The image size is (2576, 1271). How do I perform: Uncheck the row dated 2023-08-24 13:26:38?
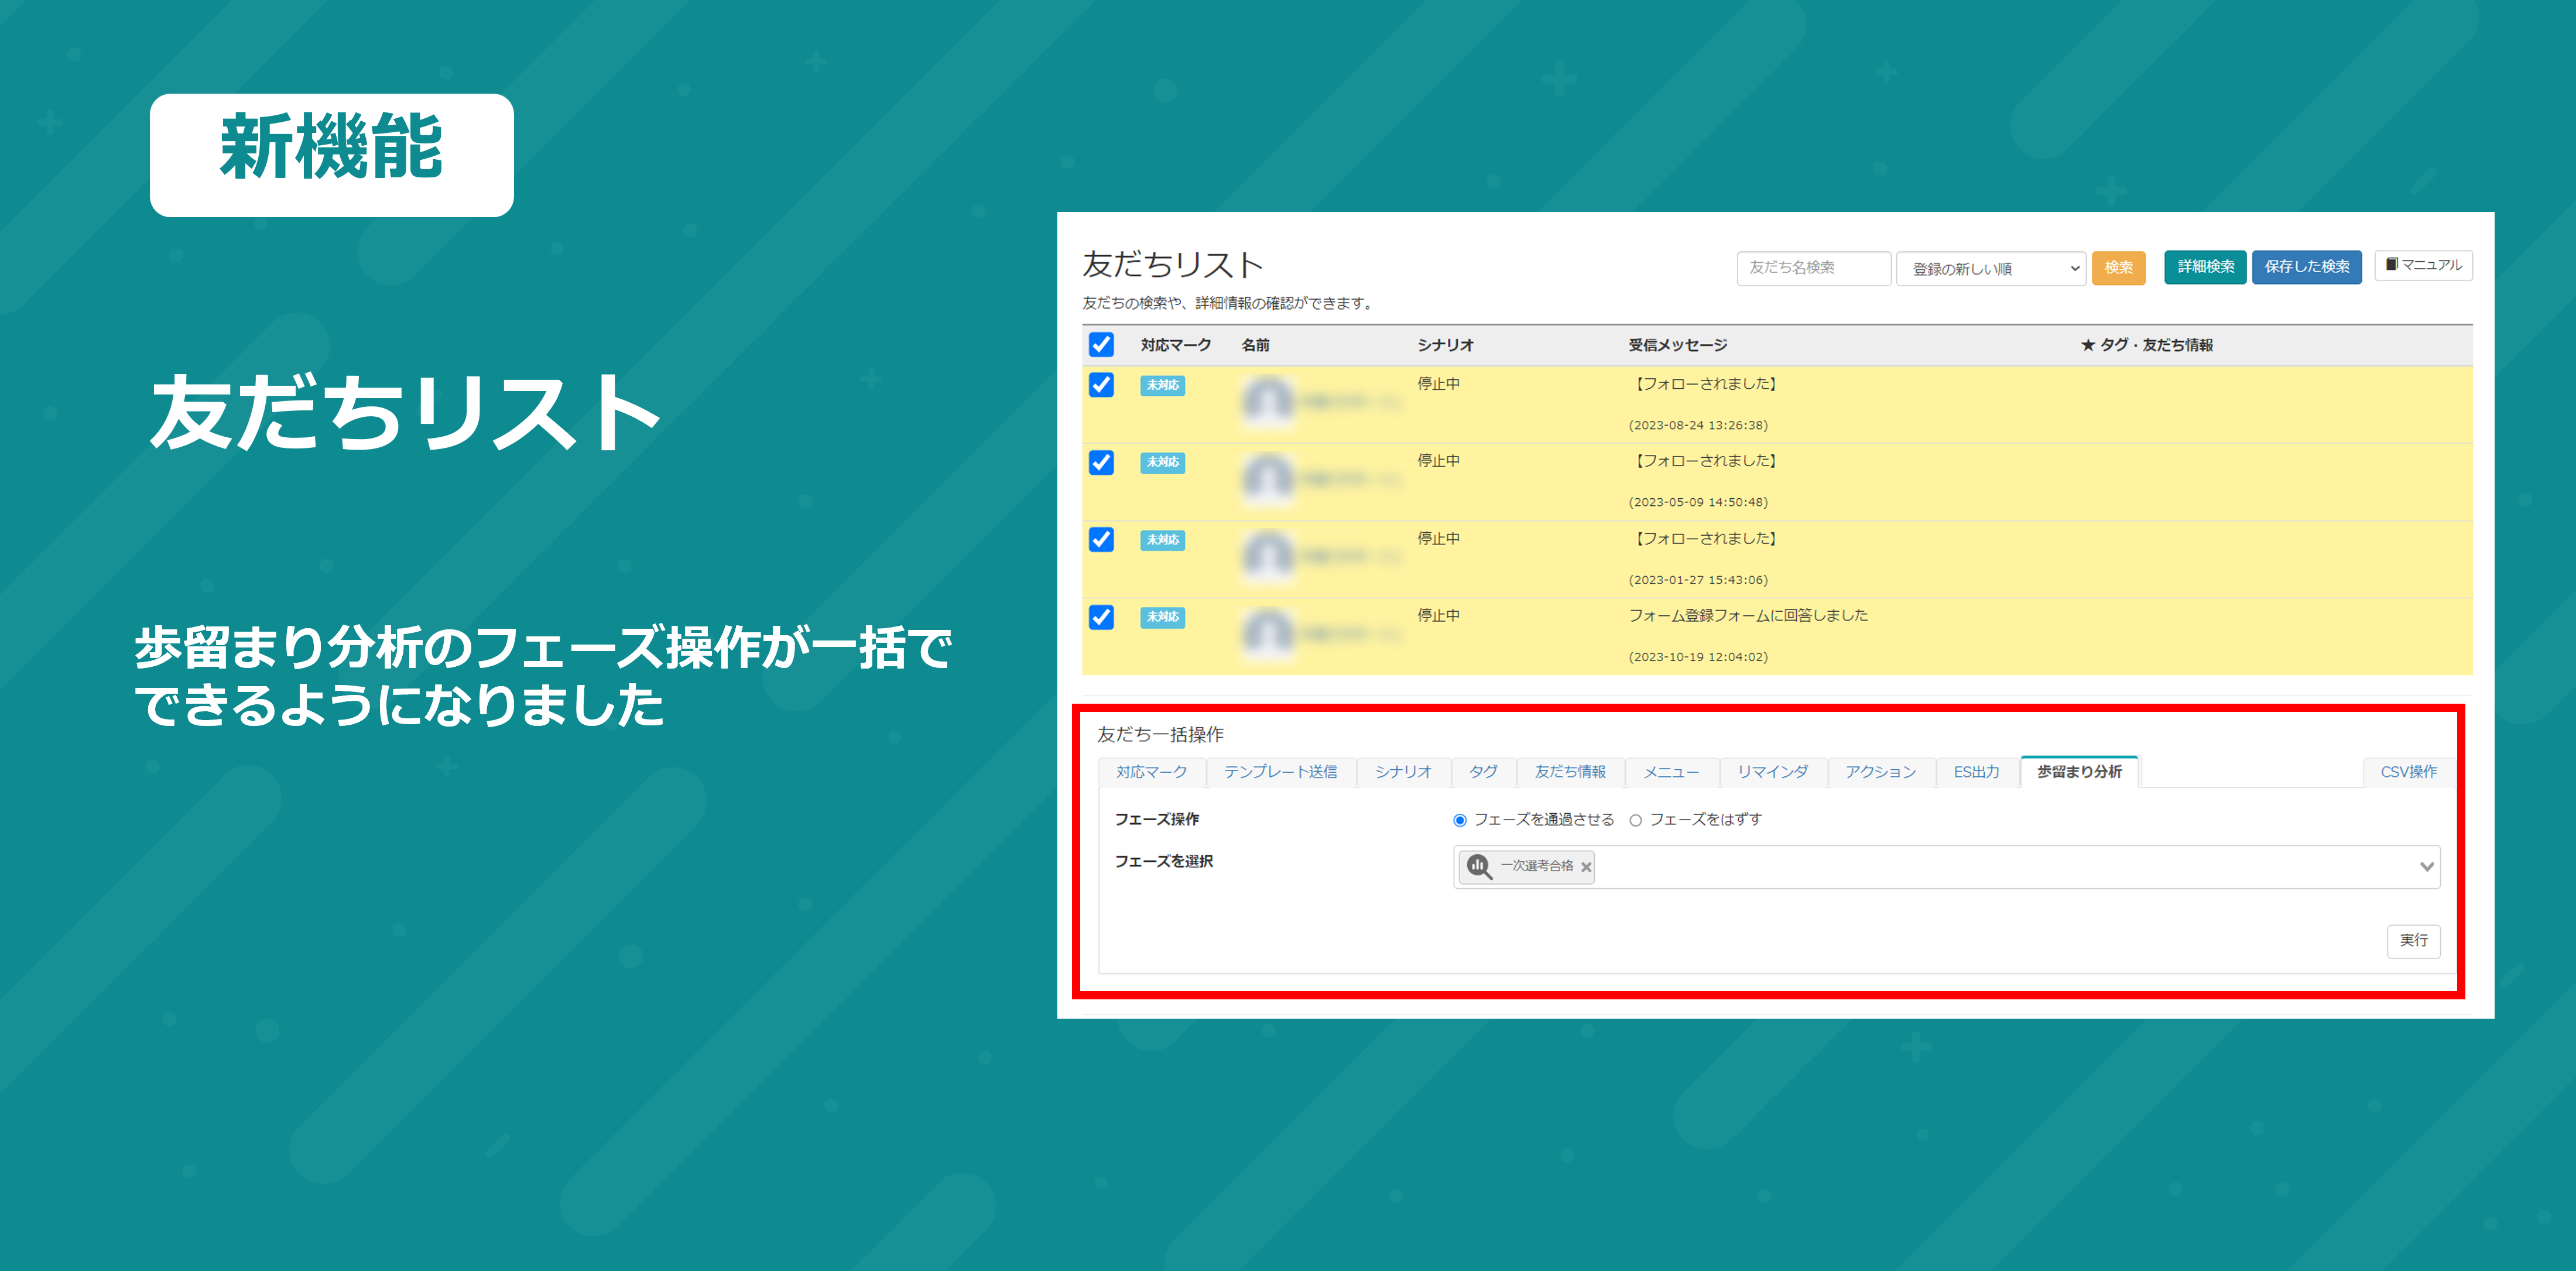[1101, 385]
